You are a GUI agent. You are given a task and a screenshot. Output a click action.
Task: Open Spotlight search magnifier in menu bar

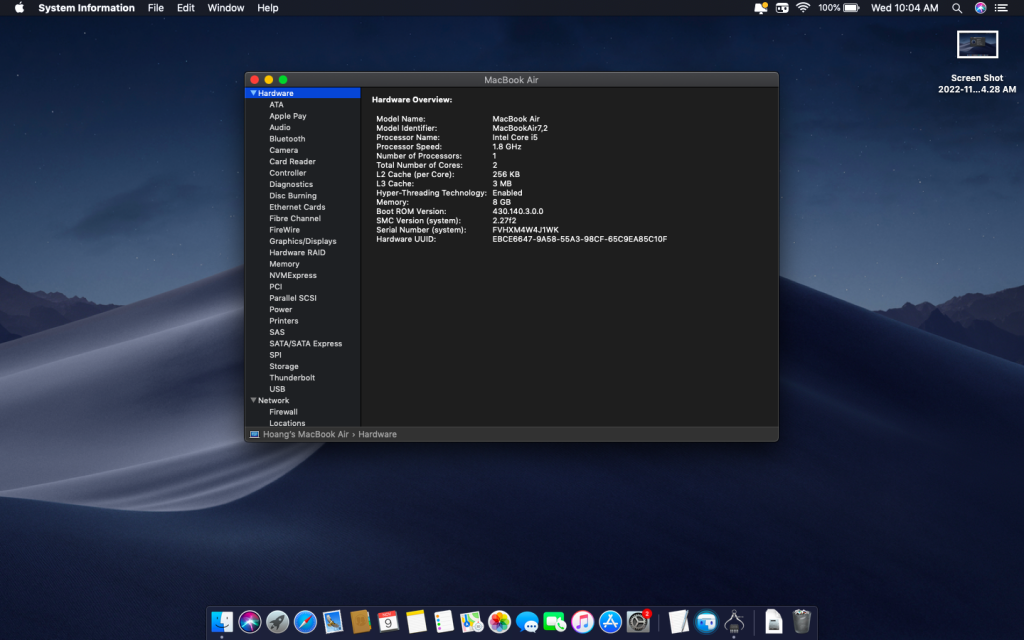[x=957, y=8]
